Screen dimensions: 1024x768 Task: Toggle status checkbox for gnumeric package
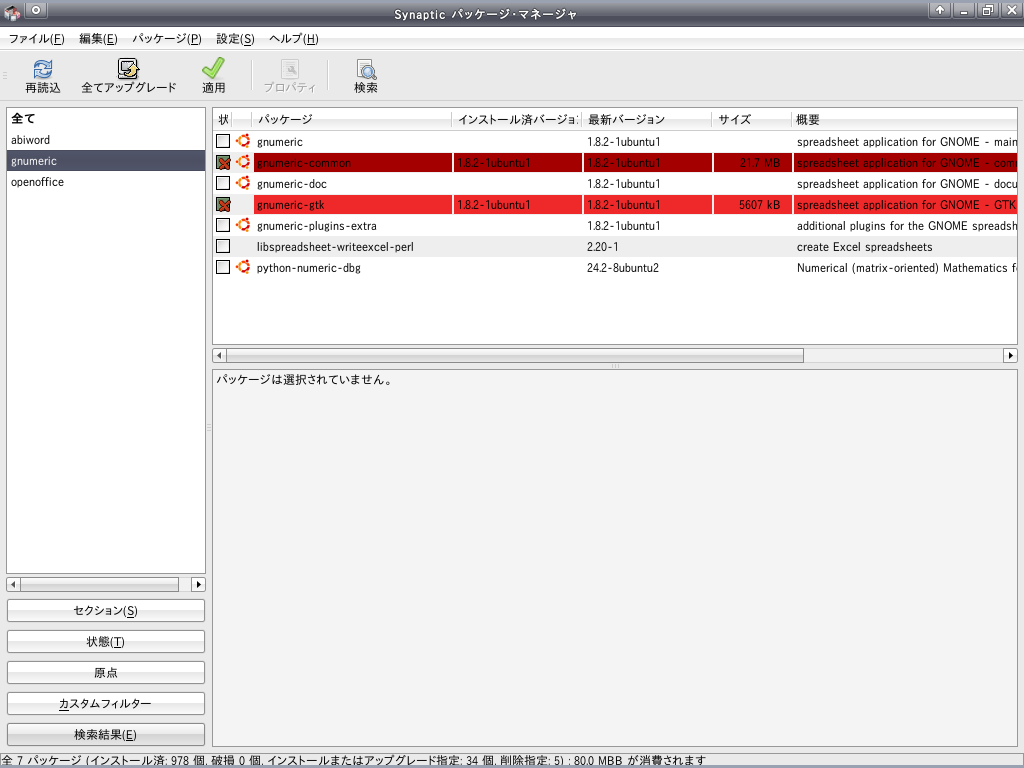tap(223, 141)
